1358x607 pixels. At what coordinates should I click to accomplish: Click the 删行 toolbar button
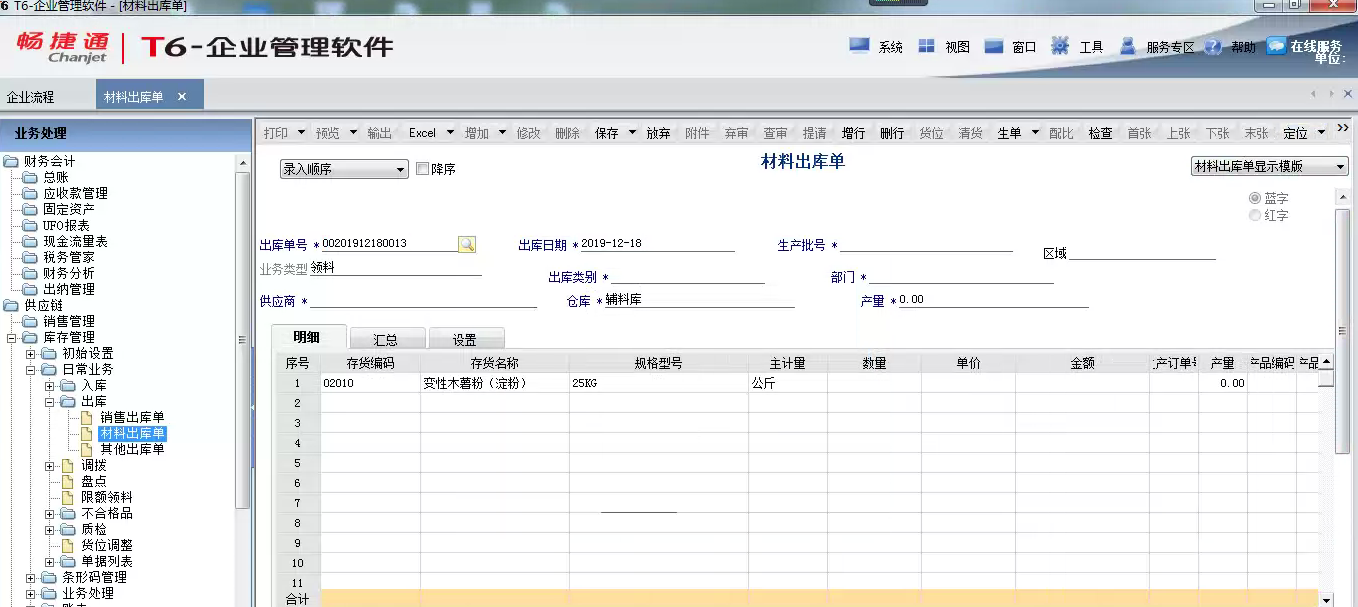892,133
